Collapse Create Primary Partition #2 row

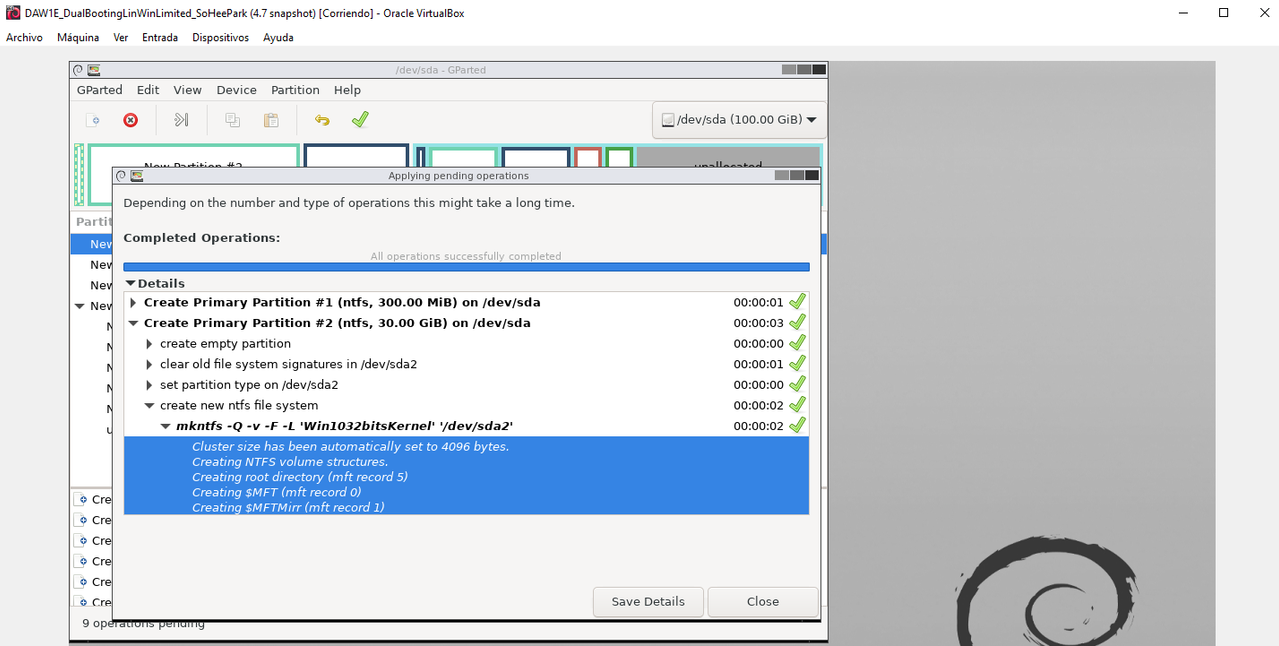tap(133, 323)
